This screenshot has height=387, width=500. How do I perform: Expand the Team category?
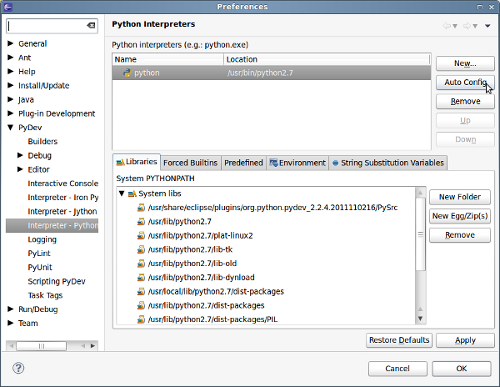(11, 323)
